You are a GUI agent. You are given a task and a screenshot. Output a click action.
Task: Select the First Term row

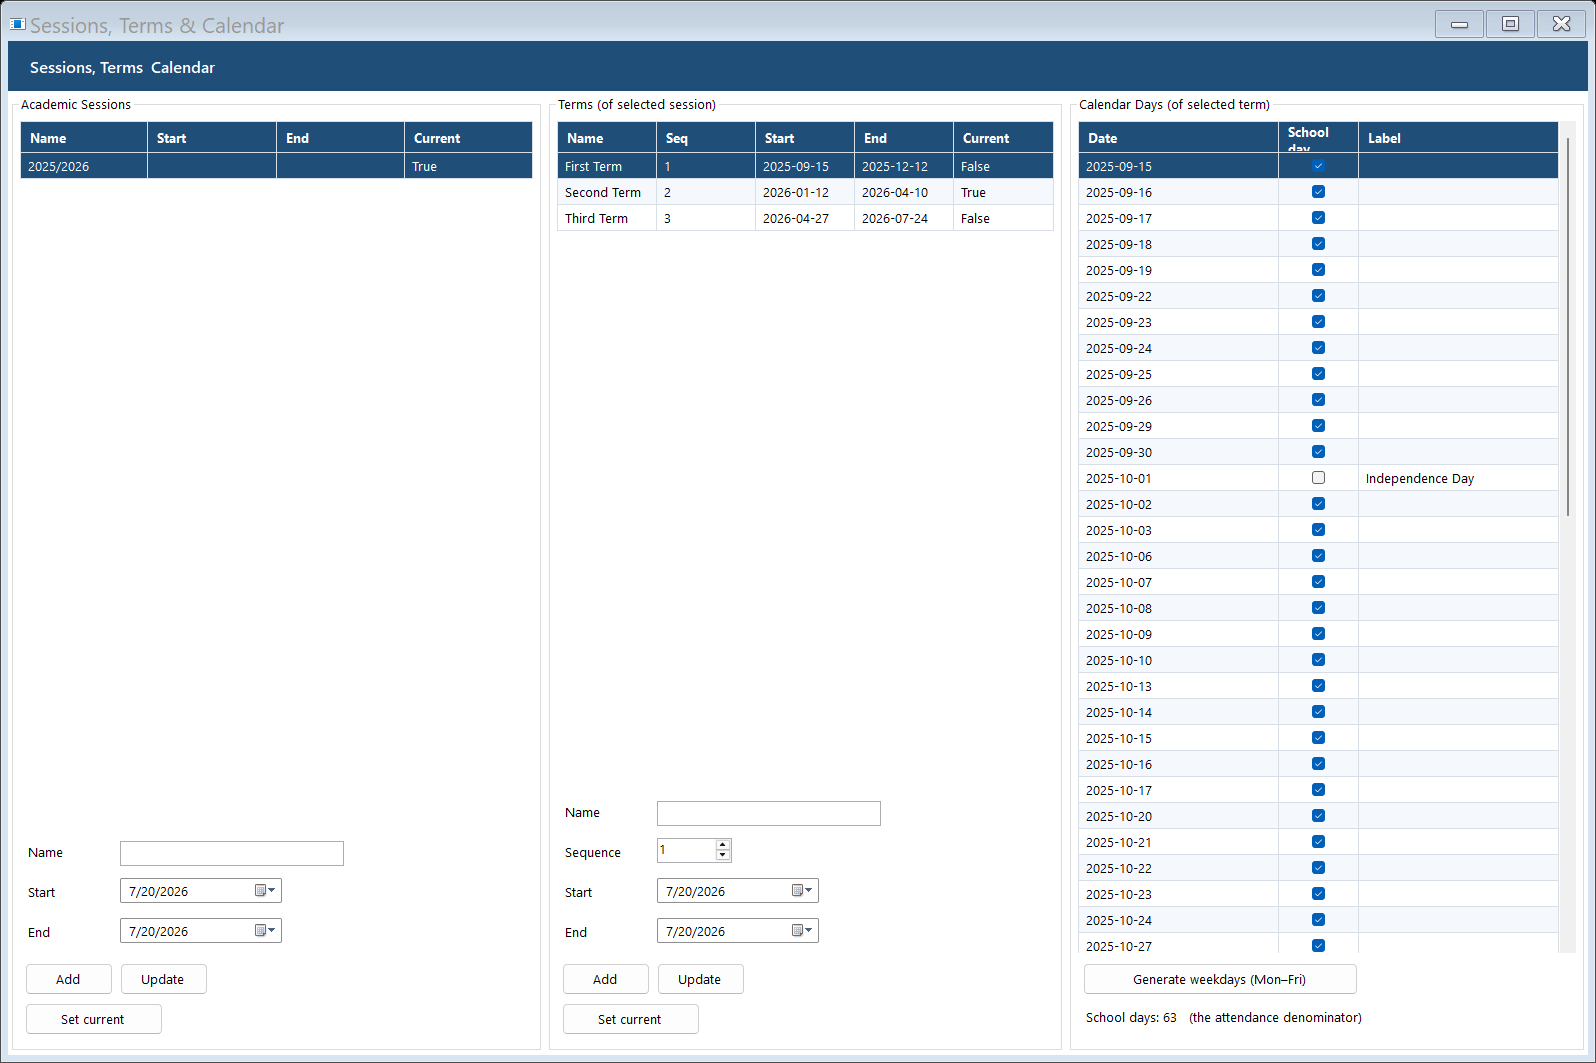(x=805, y=166)
